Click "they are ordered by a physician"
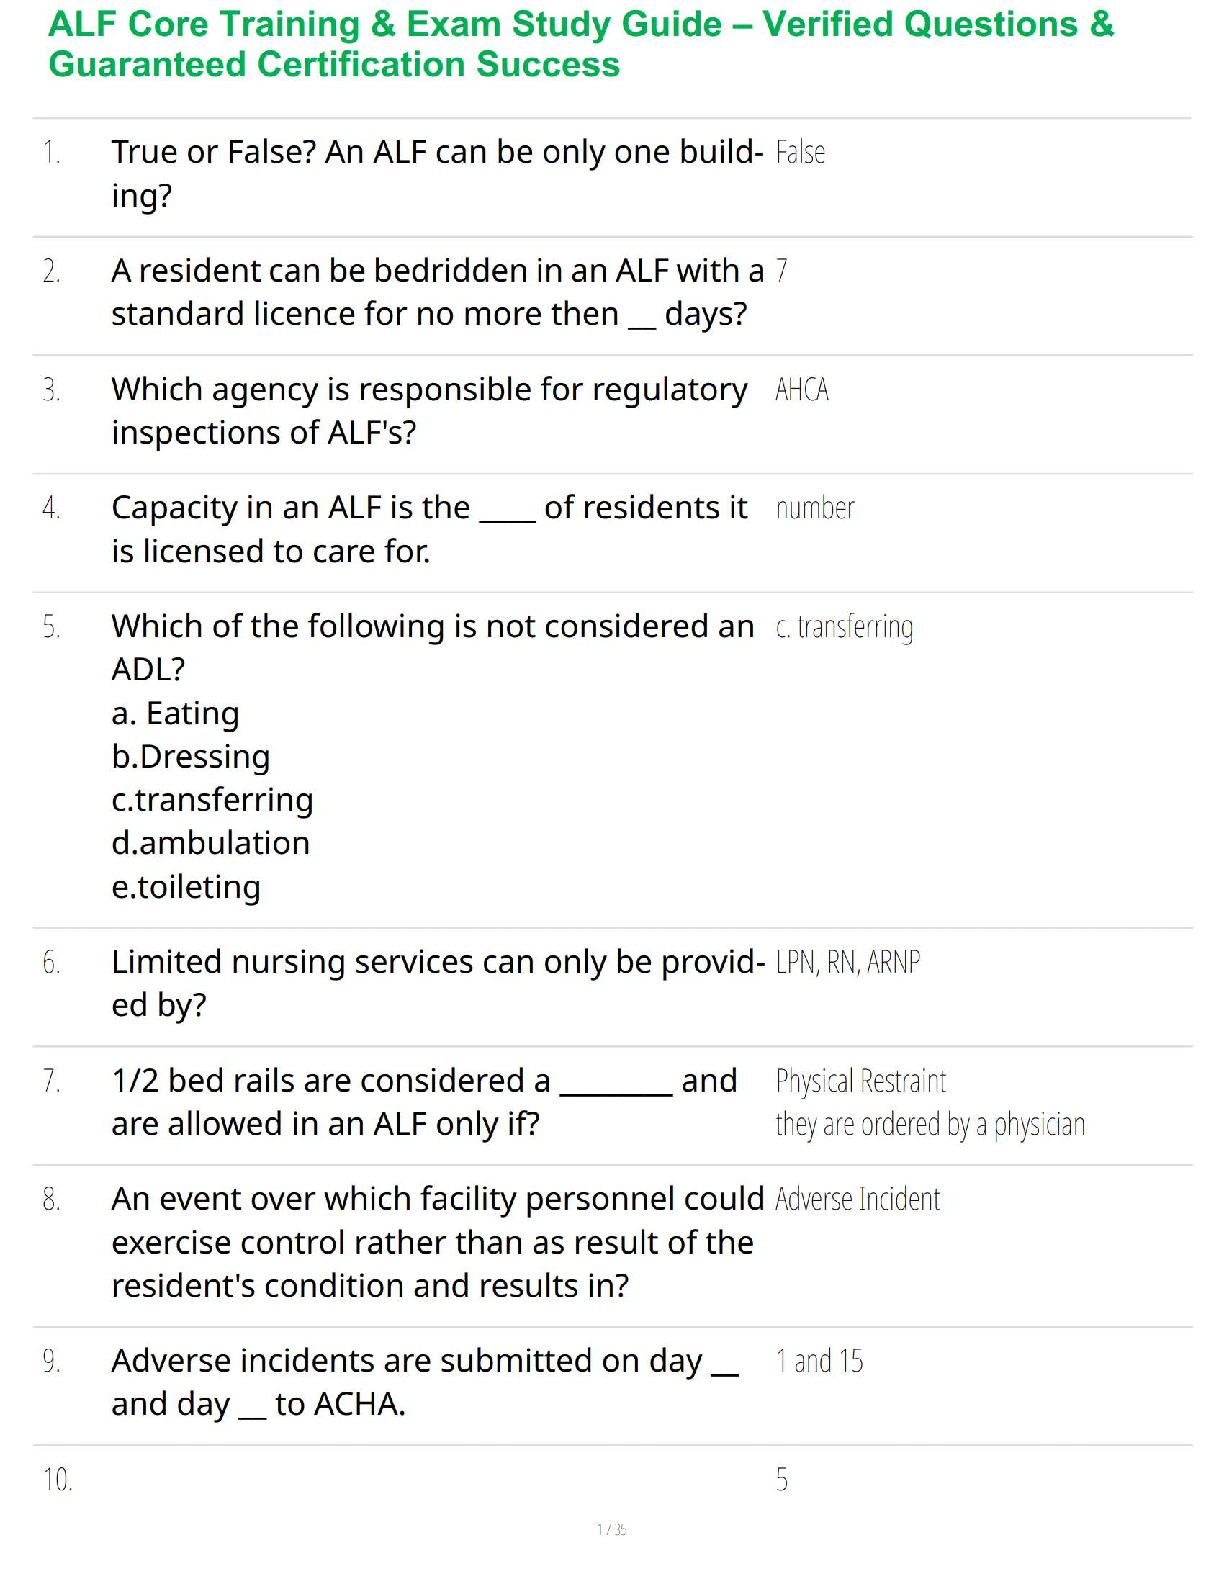Screen dimensions: 1224x1584 [x=929, y=1125]
